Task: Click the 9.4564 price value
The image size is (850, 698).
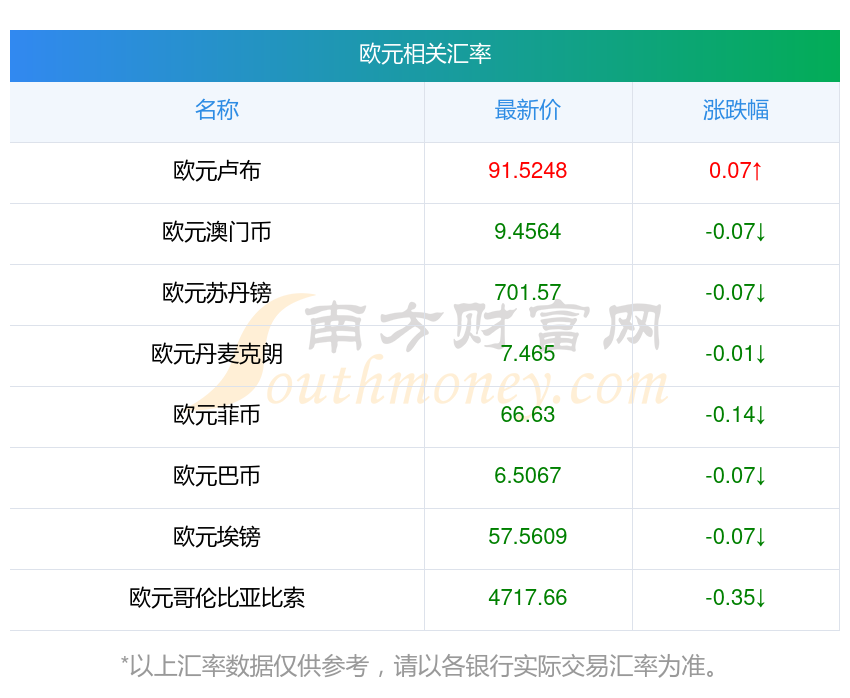Action: click(527, 232)
